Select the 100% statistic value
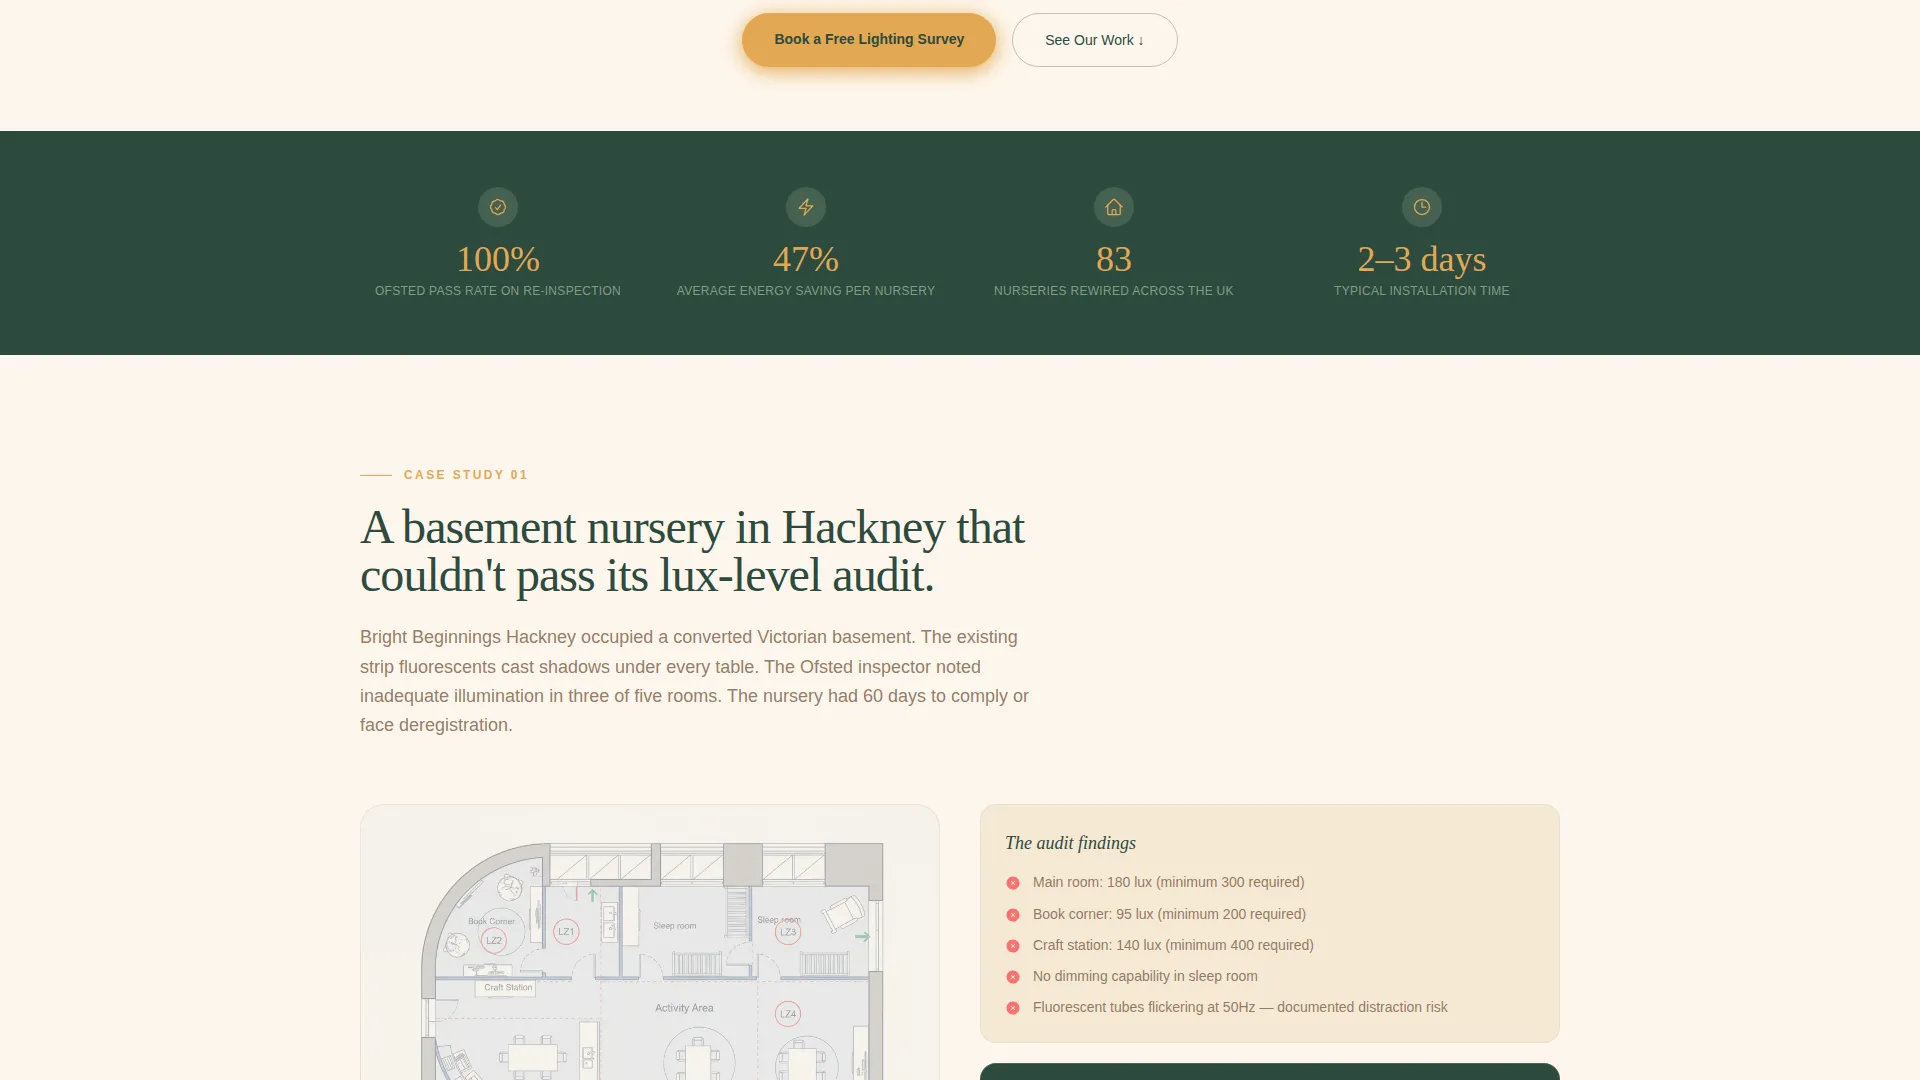This screenshot has height=1080, width=1920. point(498,259)
